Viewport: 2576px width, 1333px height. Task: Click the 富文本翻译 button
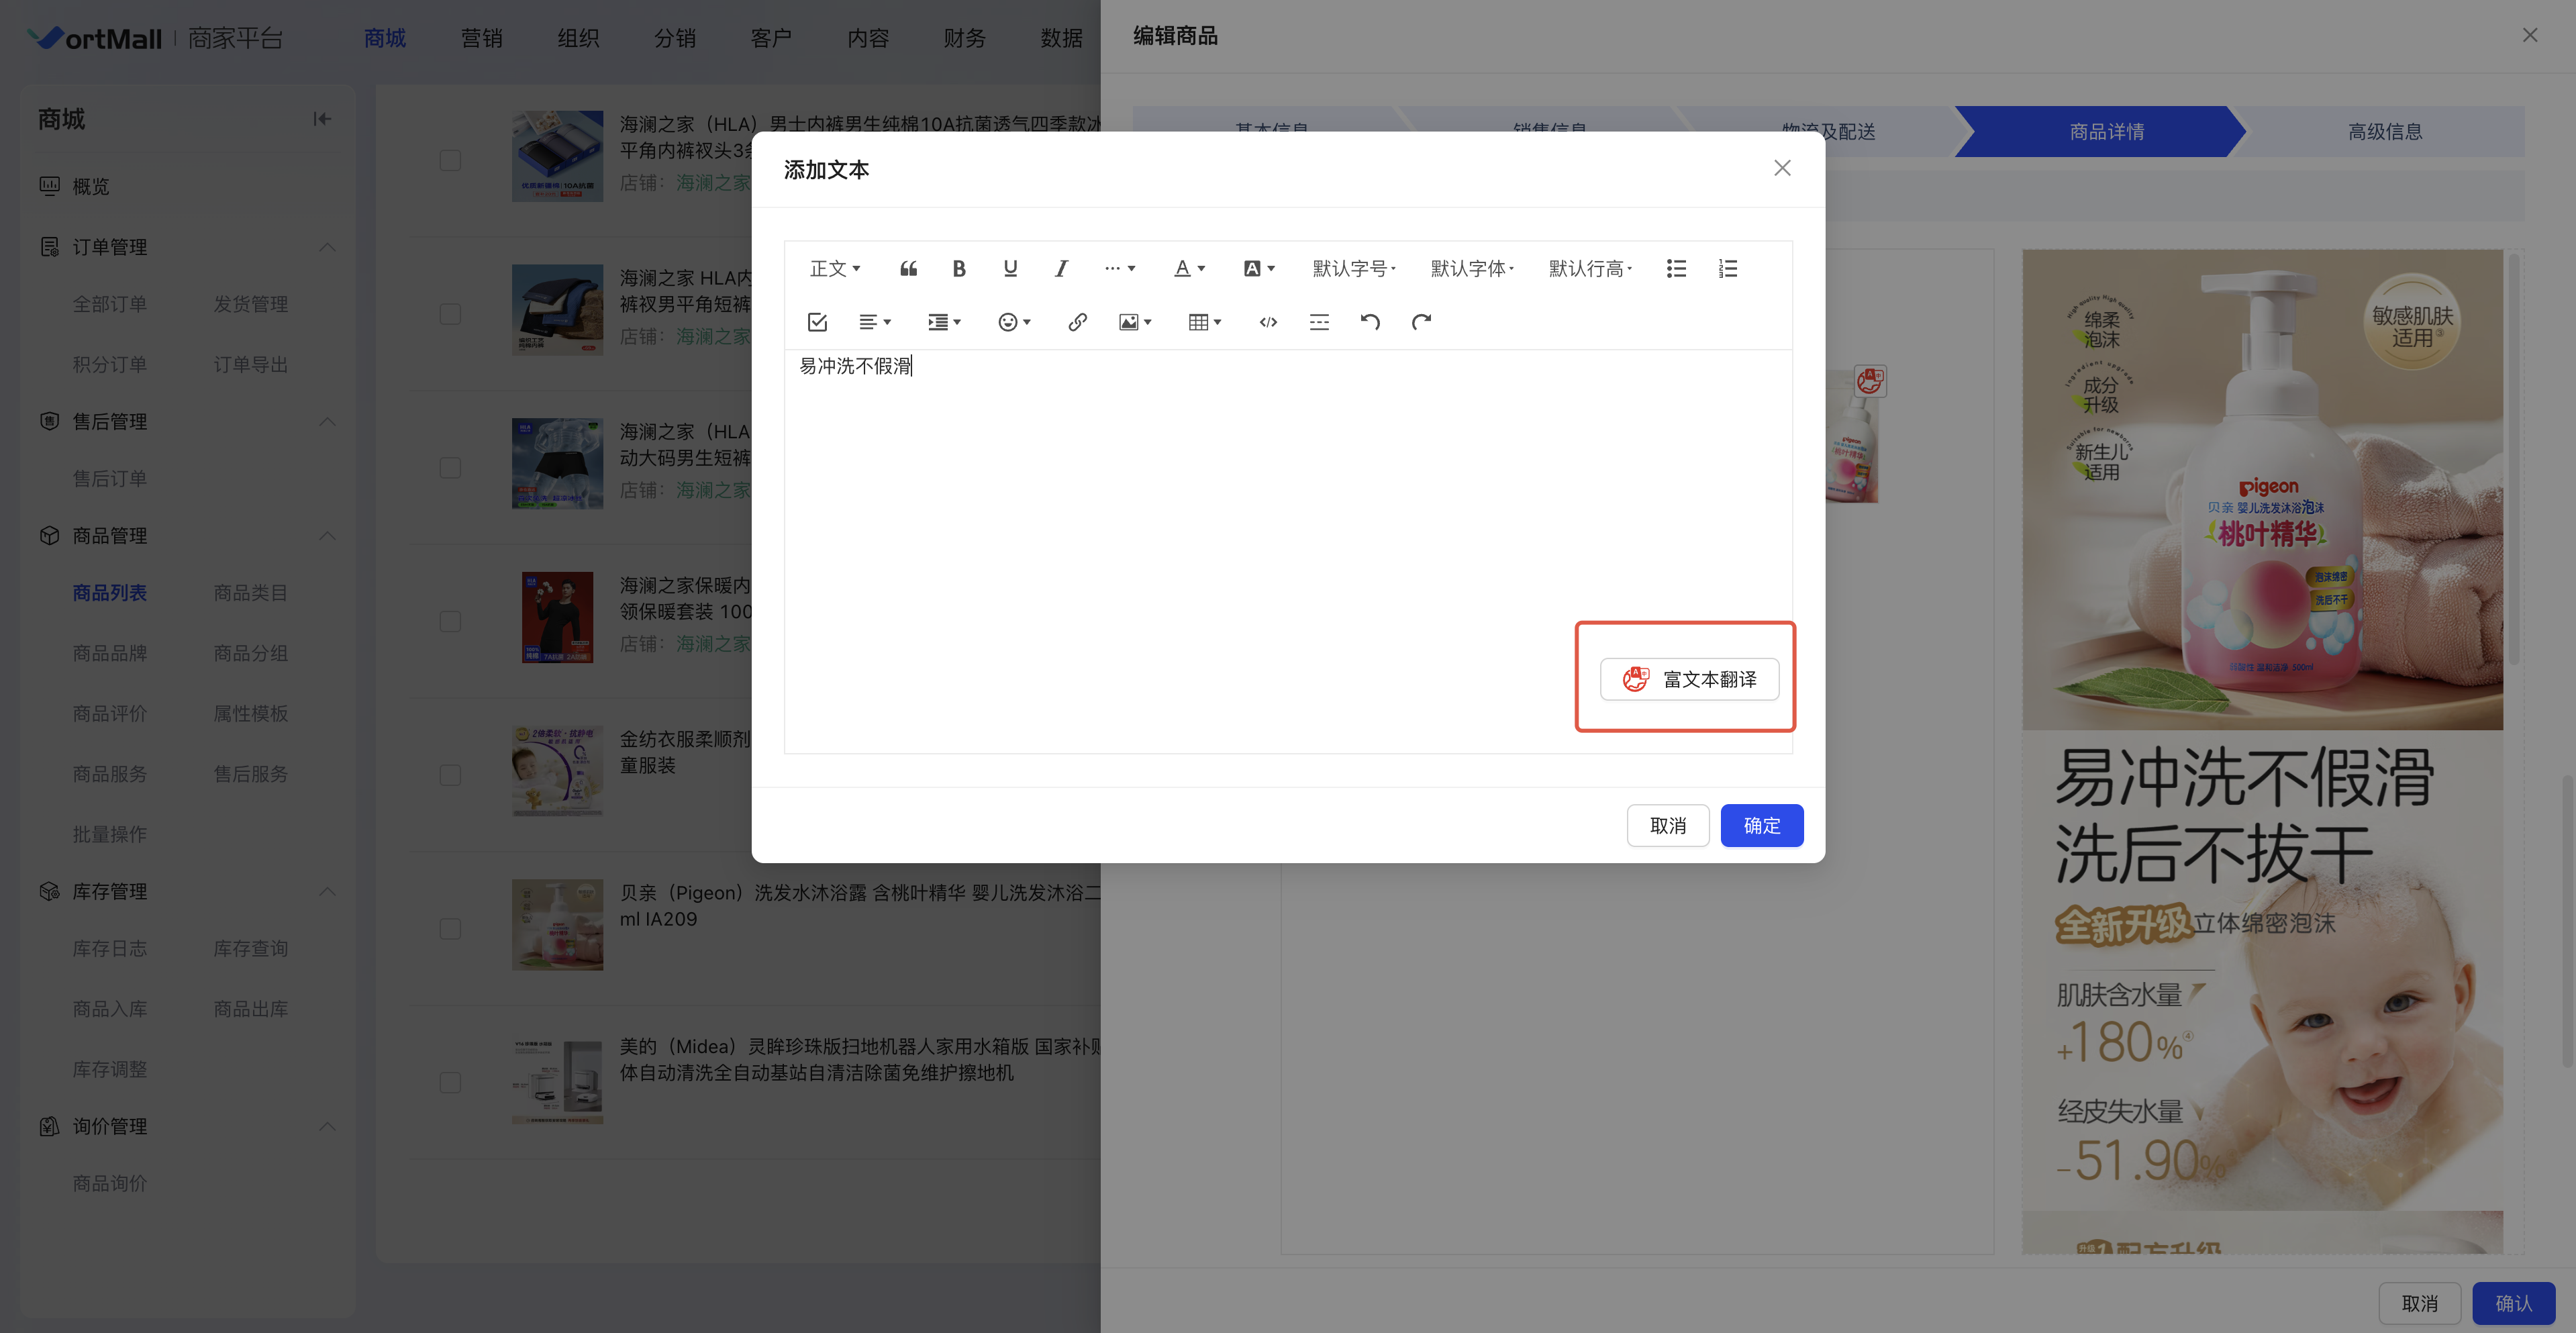1689,679
